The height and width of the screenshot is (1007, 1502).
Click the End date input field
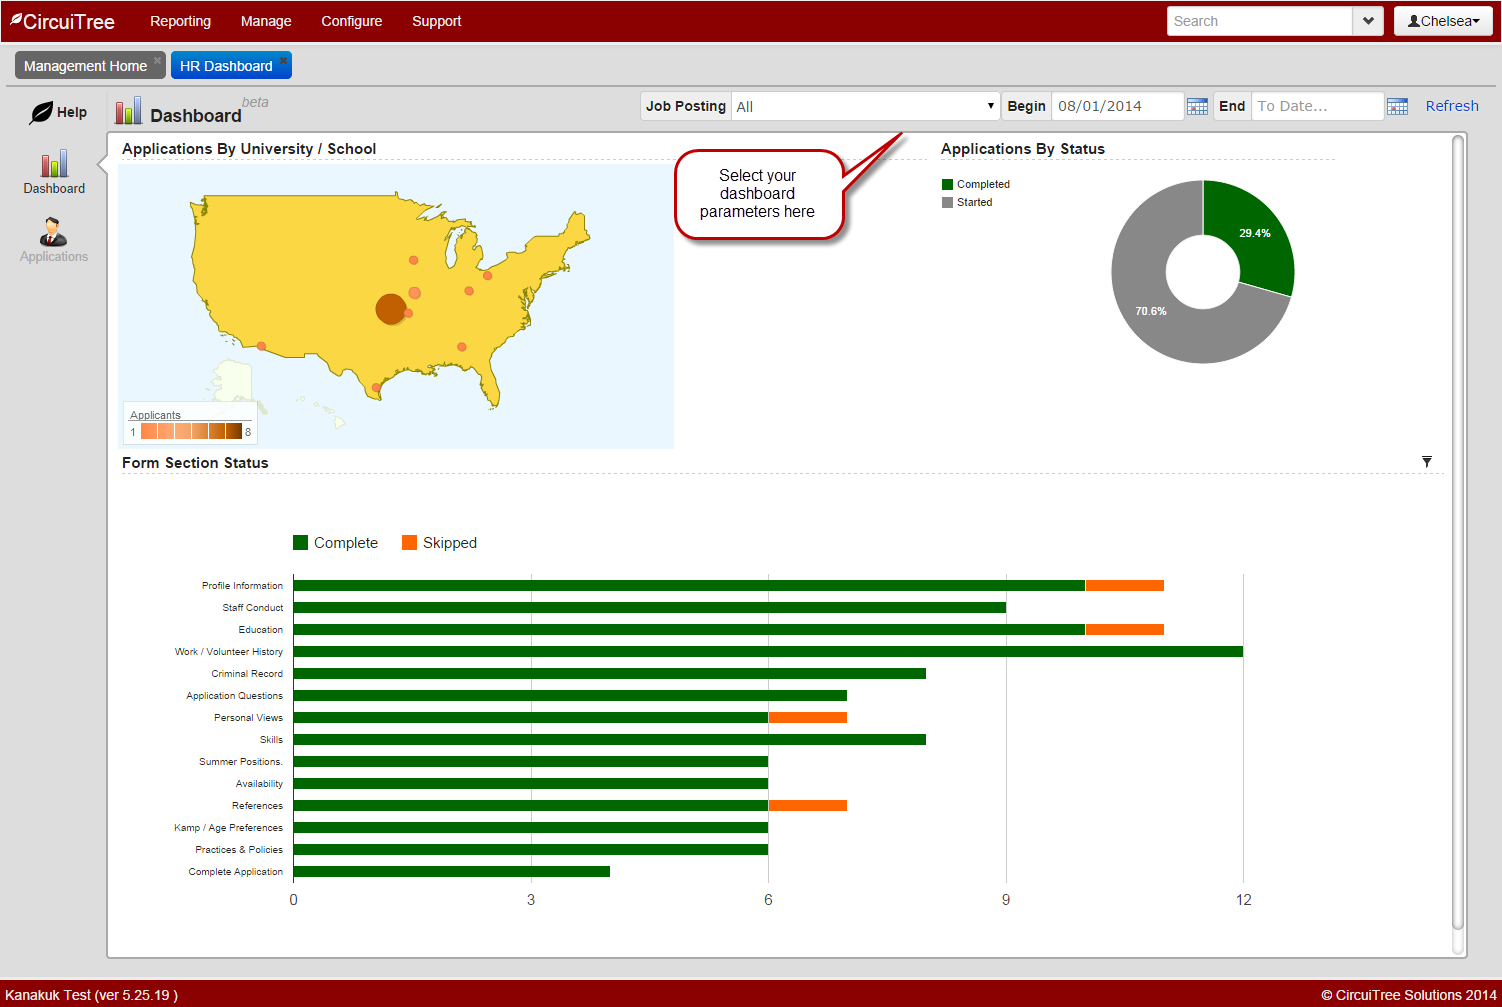1316,107
